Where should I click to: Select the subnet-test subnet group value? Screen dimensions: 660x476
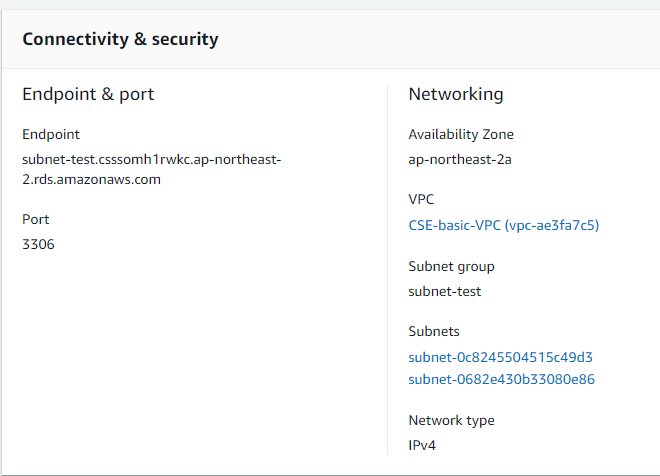coord(445,291)
